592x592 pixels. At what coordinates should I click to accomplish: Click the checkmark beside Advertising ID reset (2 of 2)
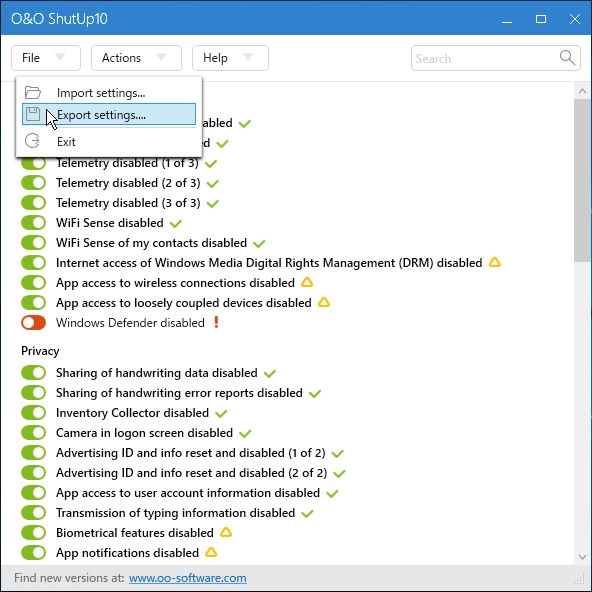click(x=339, y=474)
